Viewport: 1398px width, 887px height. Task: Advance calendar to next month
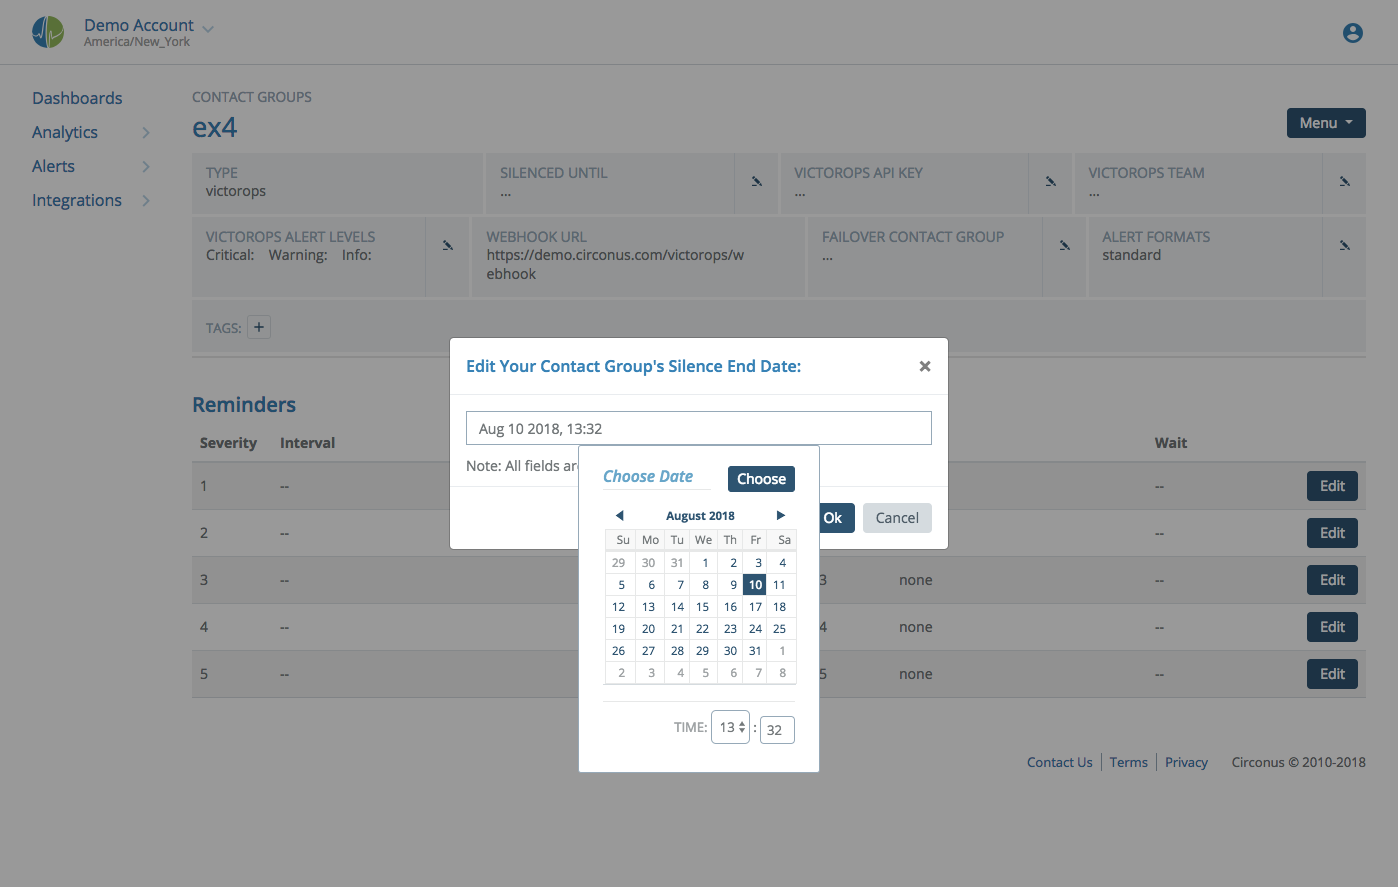click(781, 516)
